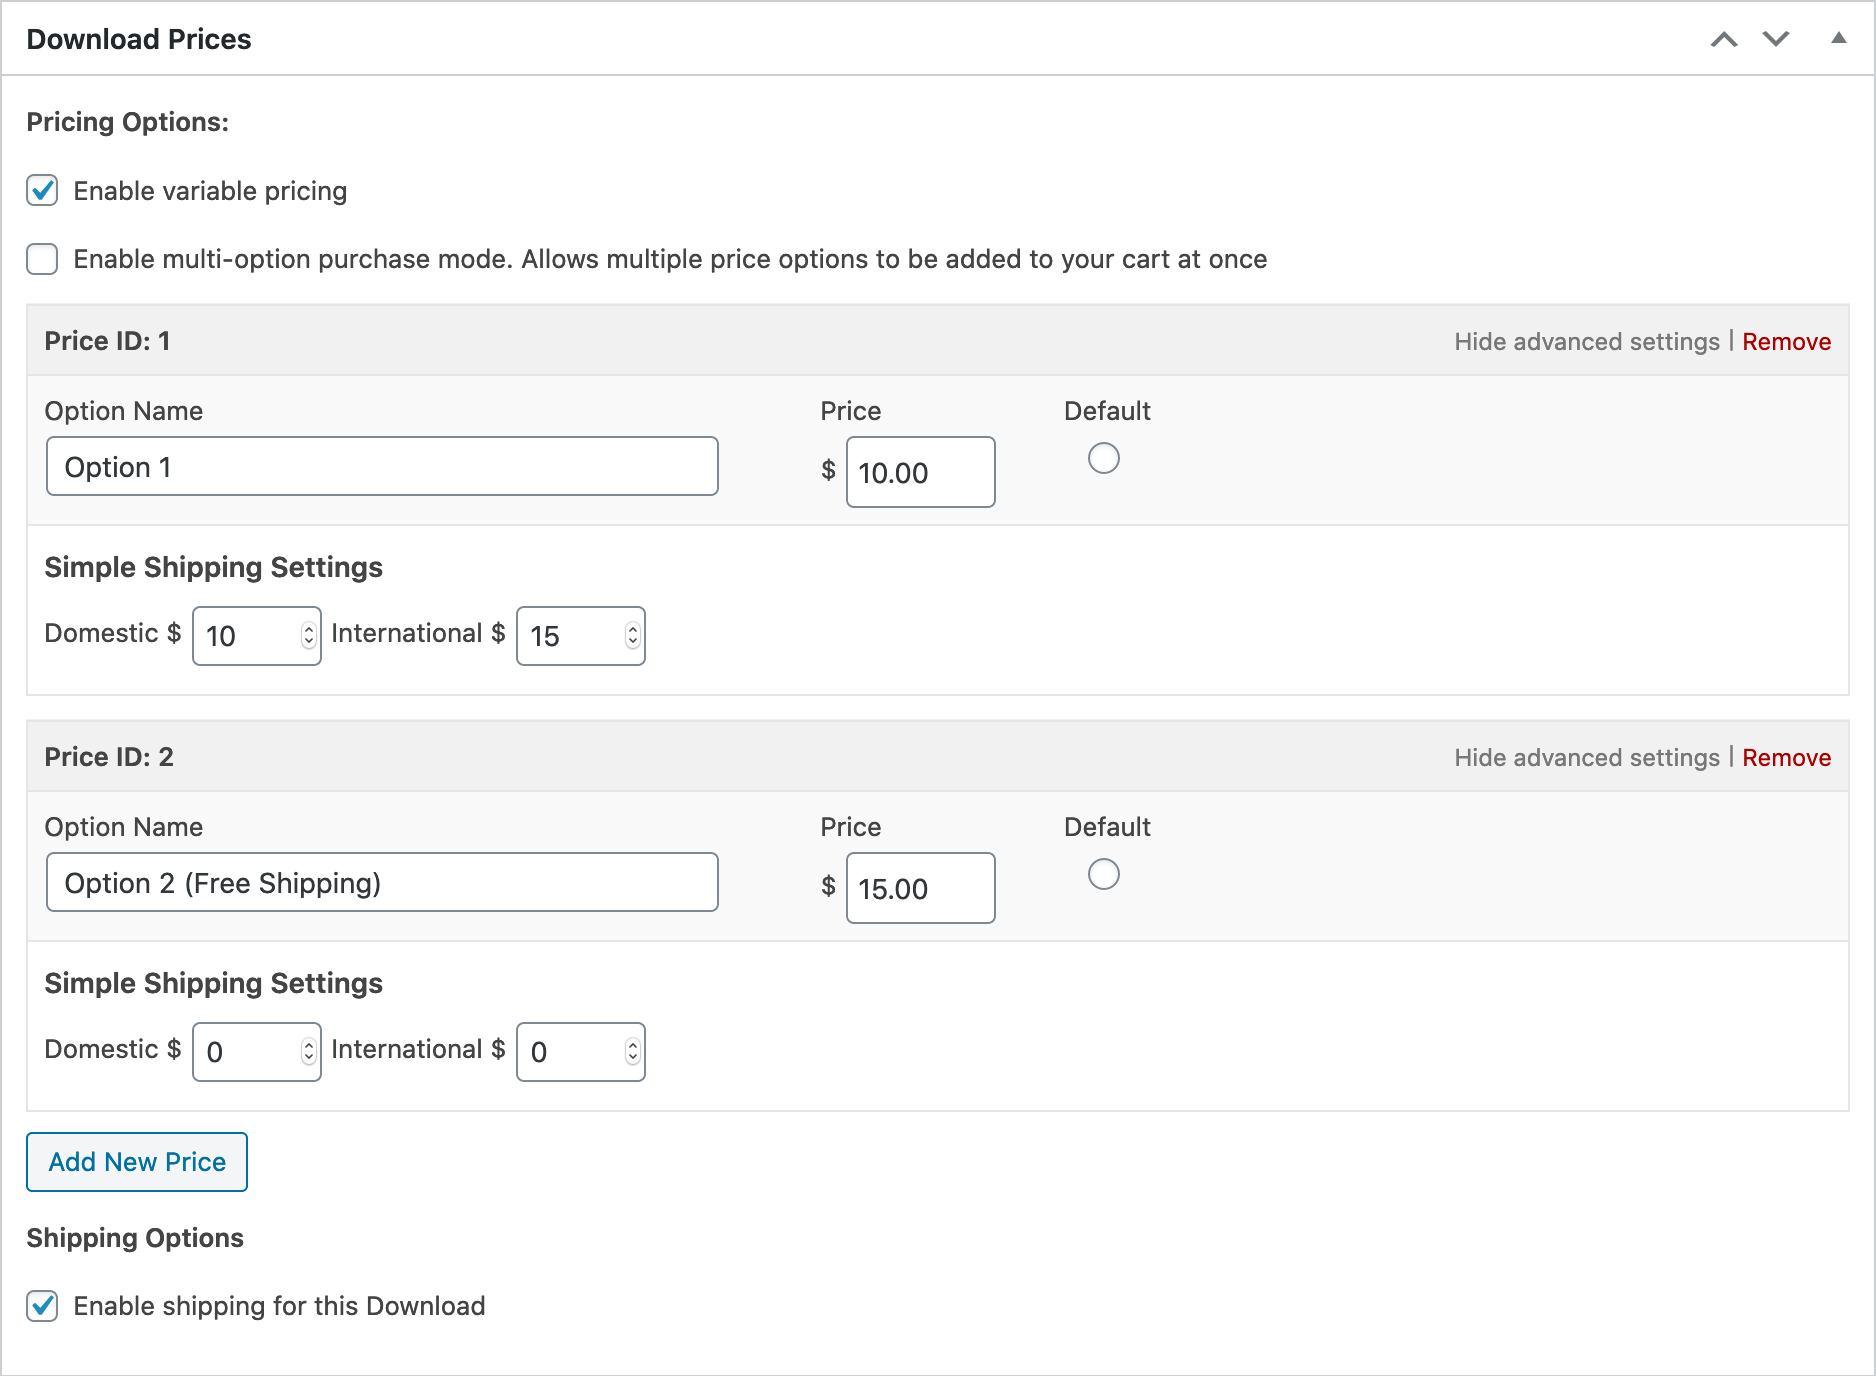Remove Price ID 2
Screen dimensions: 1876x1376
pyautogui.click(x=1786, y=758)
